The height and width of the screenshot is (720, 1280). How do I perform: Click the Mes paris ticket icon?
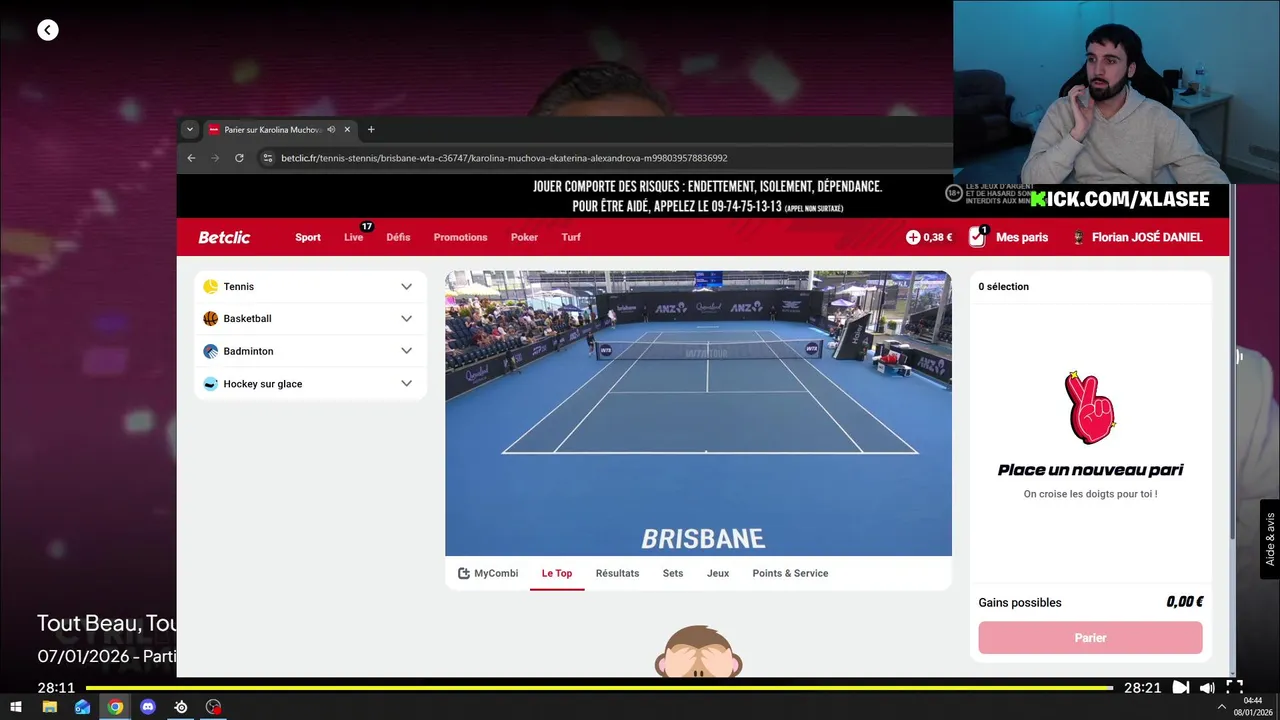pyautogui.click(x=977, y=236)
